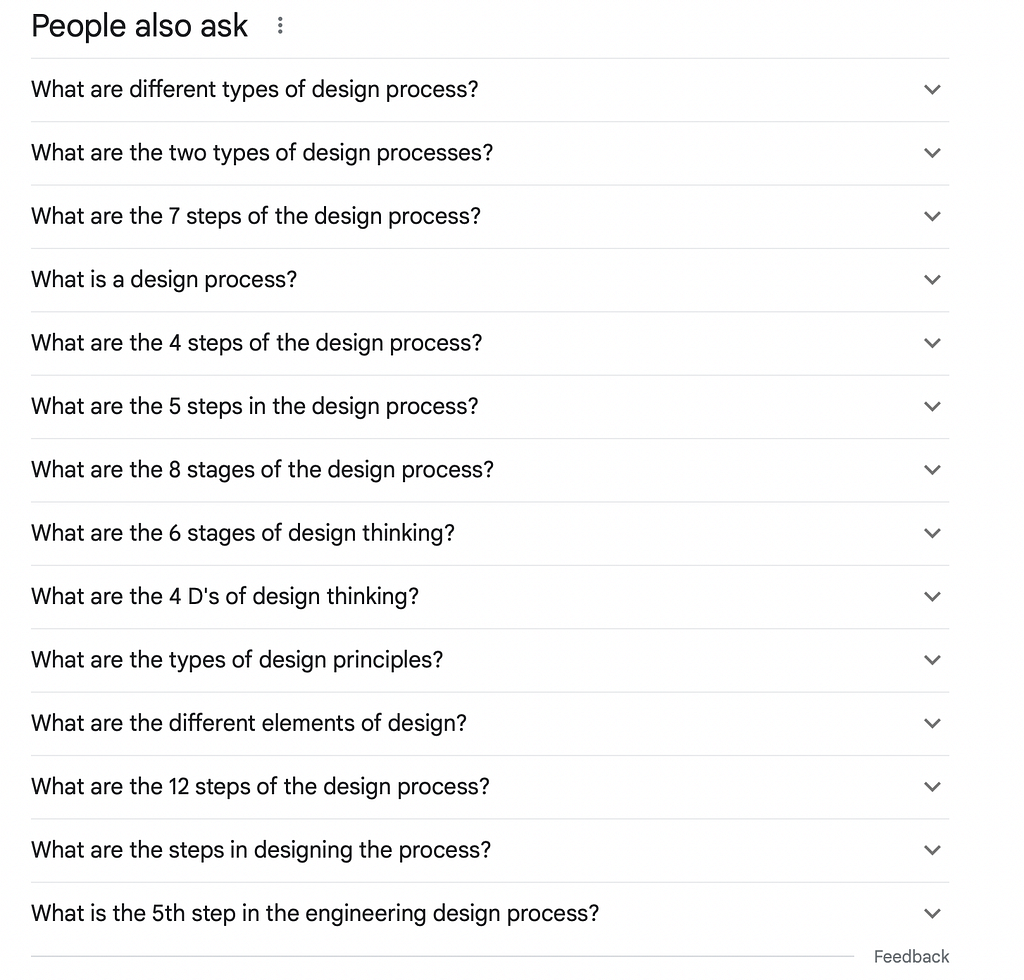This screenshot has width=1024, height=980.
Task: Click the question text "What are the different elements of design?"
Action: [249, 723]
